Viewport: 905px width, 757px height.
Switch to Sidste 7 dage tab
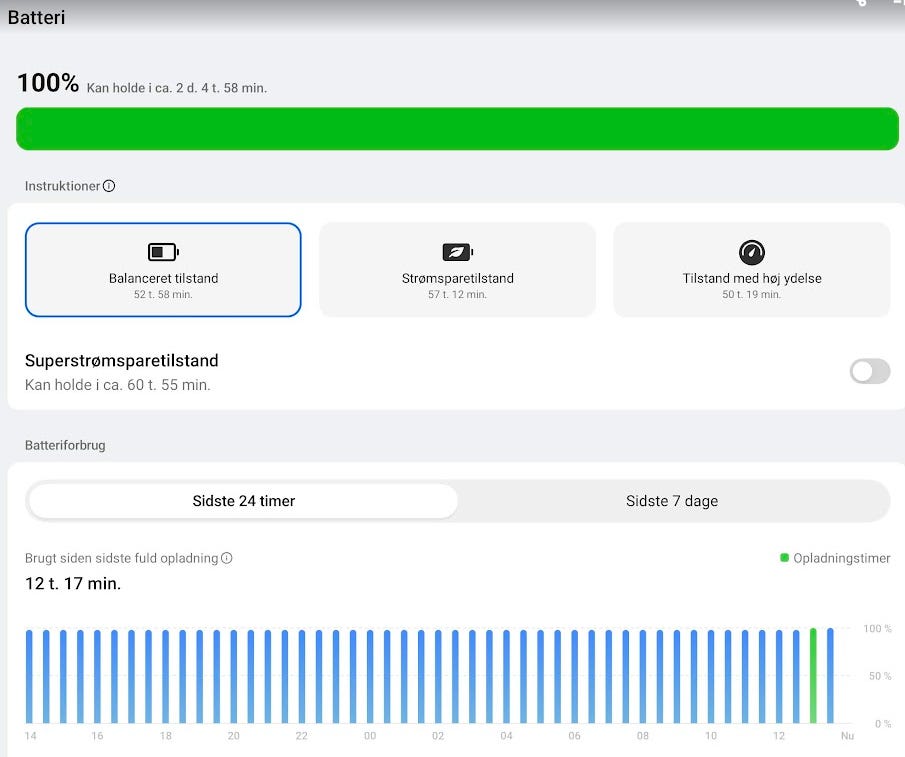tap(672, 501)
